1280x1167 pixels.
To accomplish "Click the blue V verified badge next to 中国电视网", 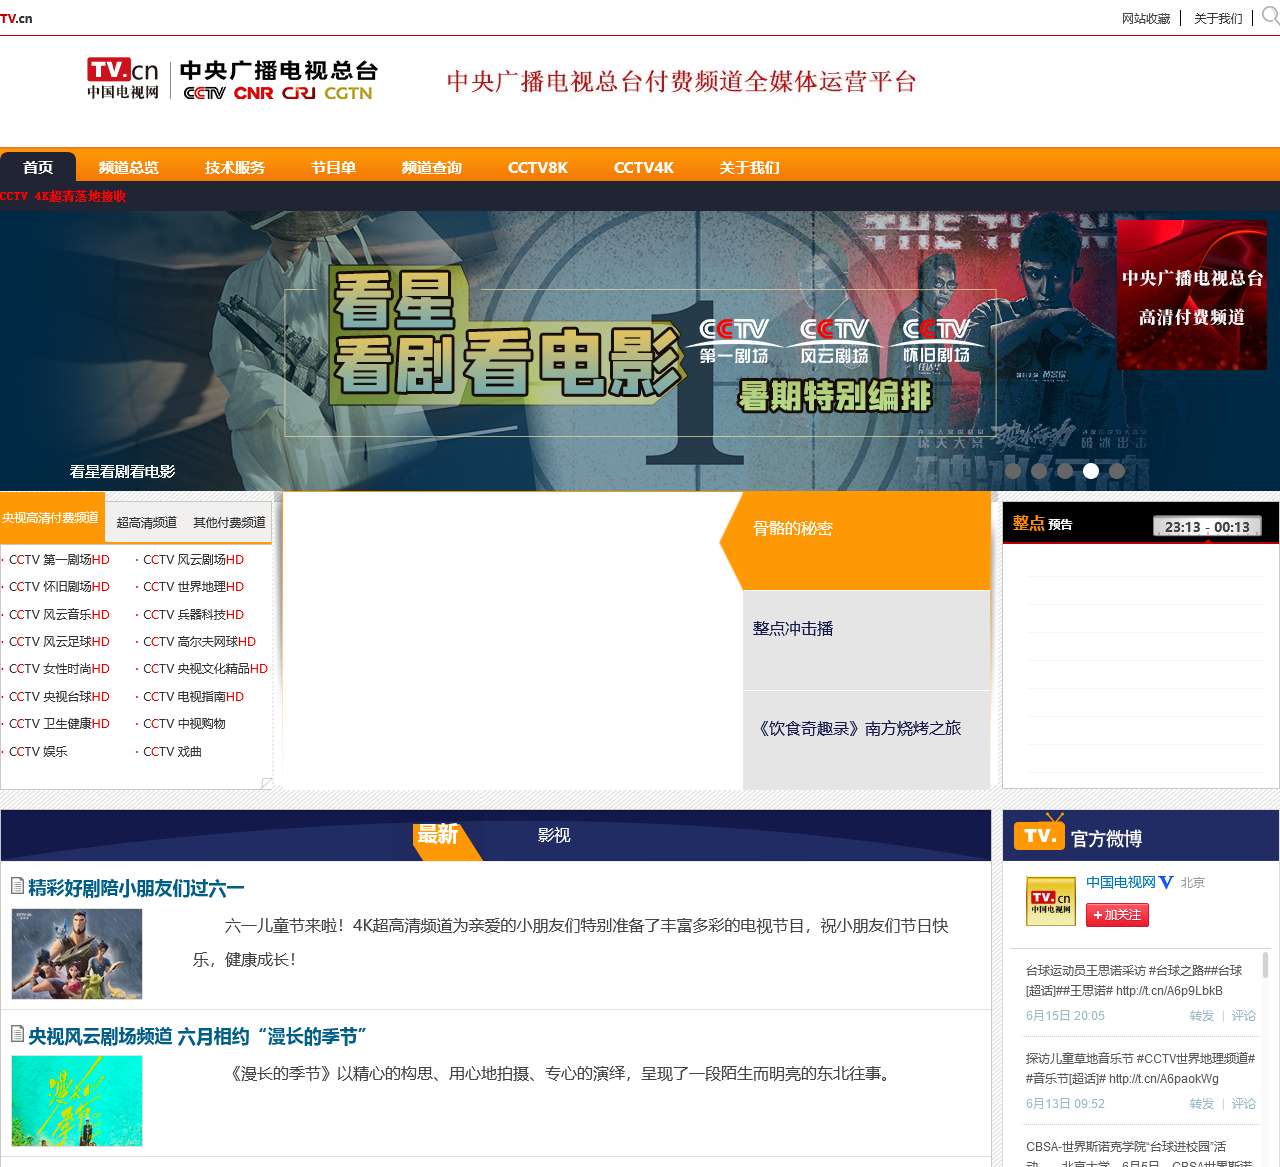I will point(1166,882).
